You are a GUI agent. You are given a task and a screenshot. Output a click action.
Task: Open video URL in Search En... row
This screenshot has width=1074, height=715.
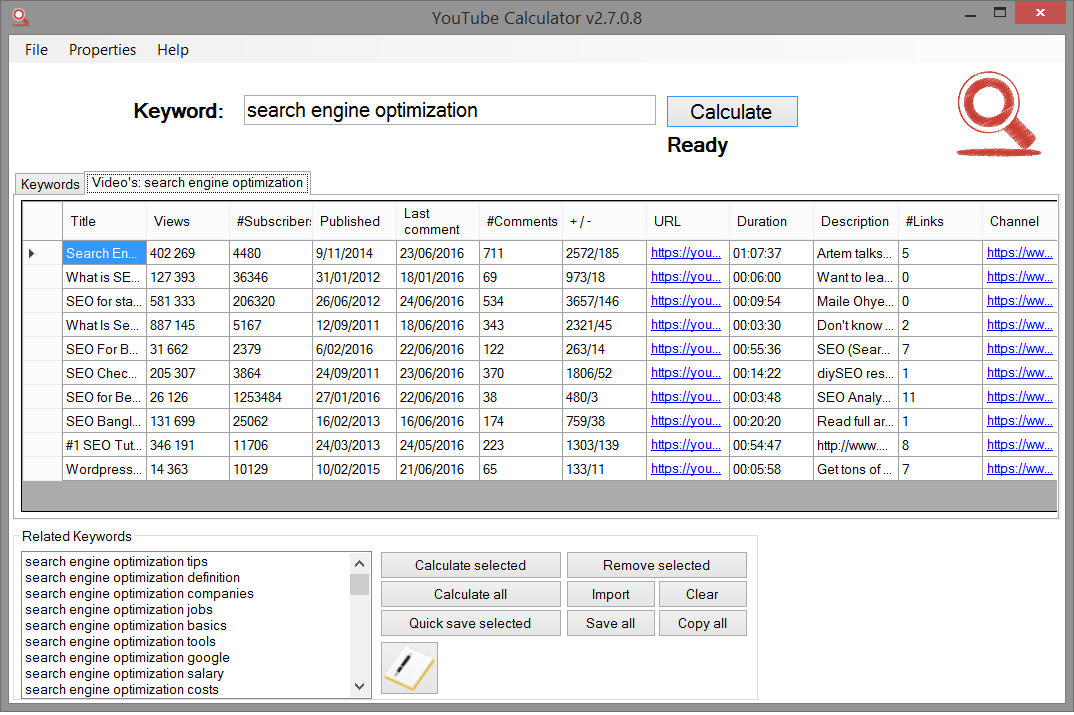[686, 253]
